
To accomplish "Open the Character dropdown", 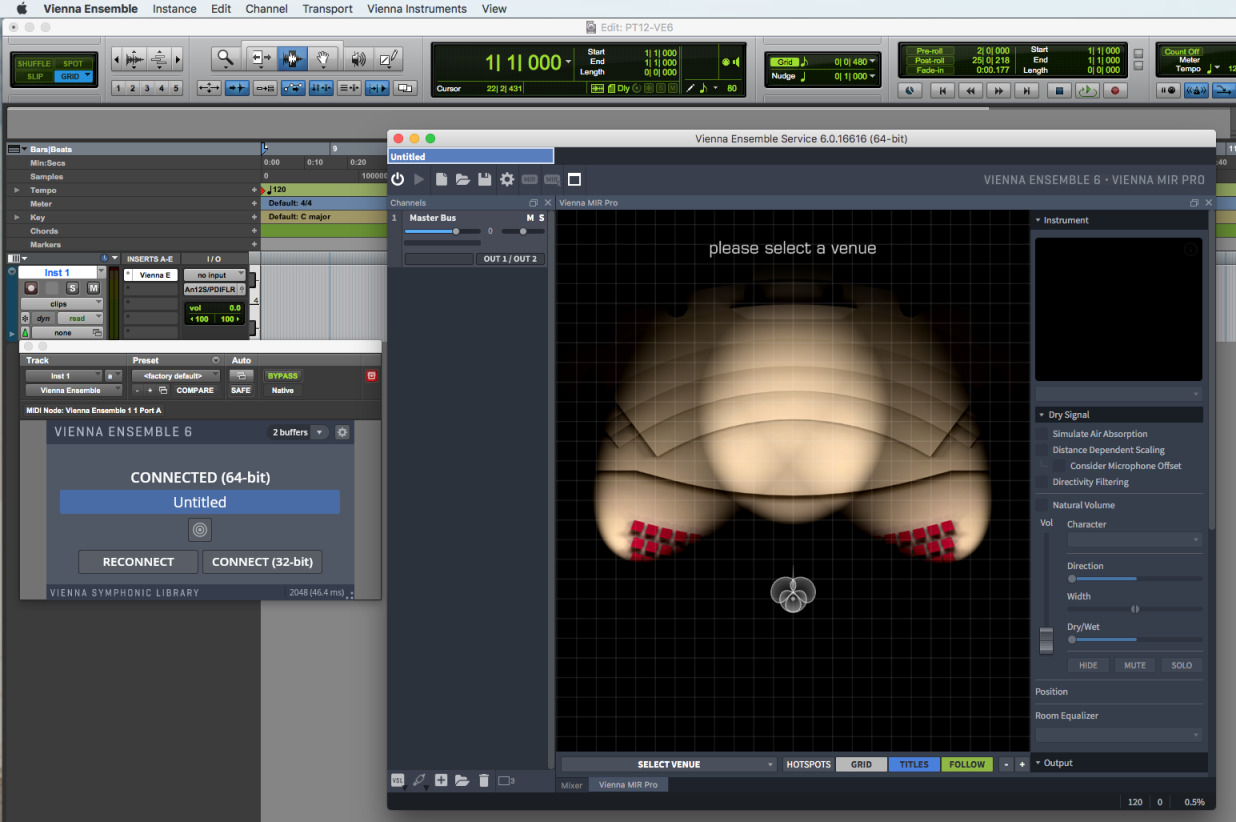I will point(1134,540).
